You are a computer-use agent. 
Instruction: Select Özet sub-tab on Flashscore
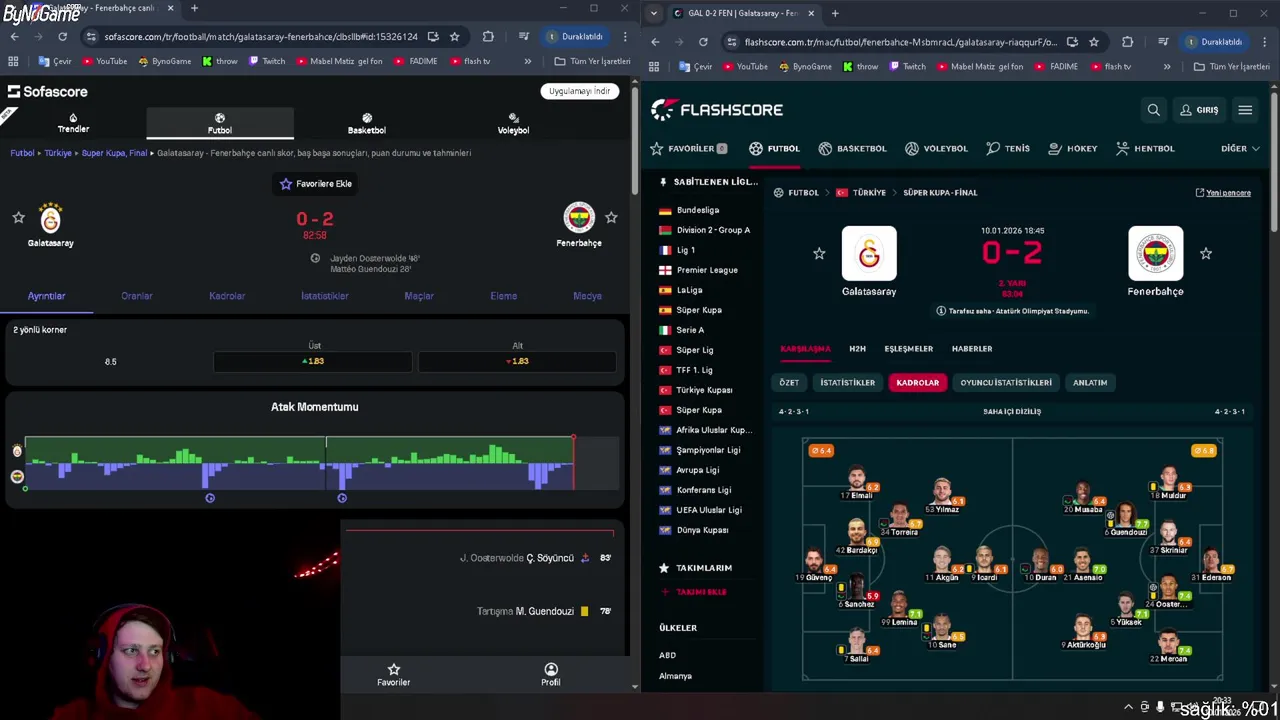(789, 383)
